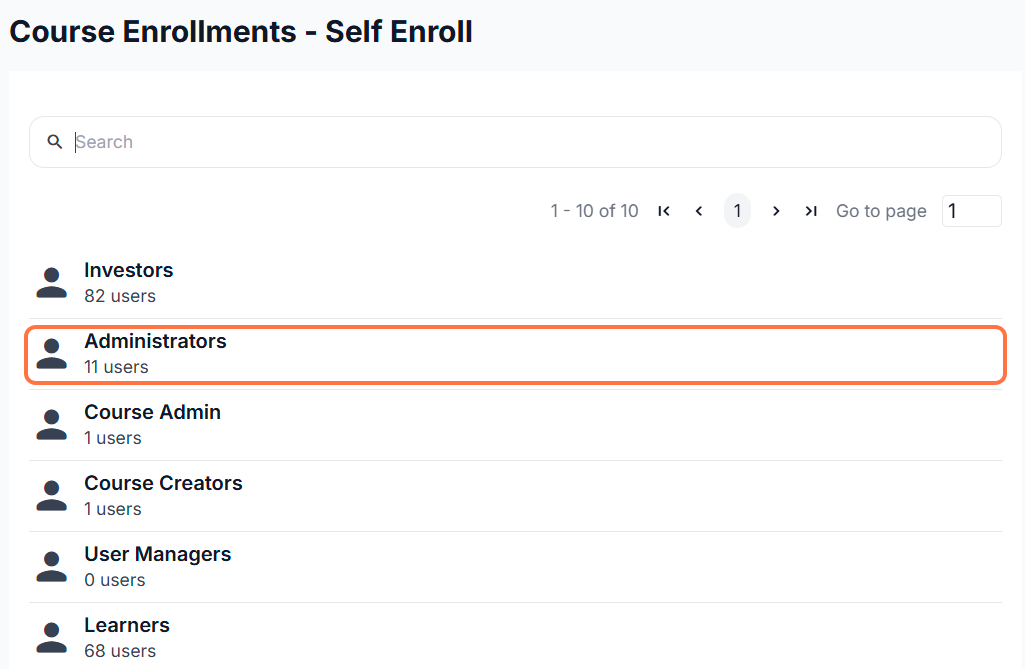Jump to the last page
This screenshot has width=1025, height=669.
811,211
